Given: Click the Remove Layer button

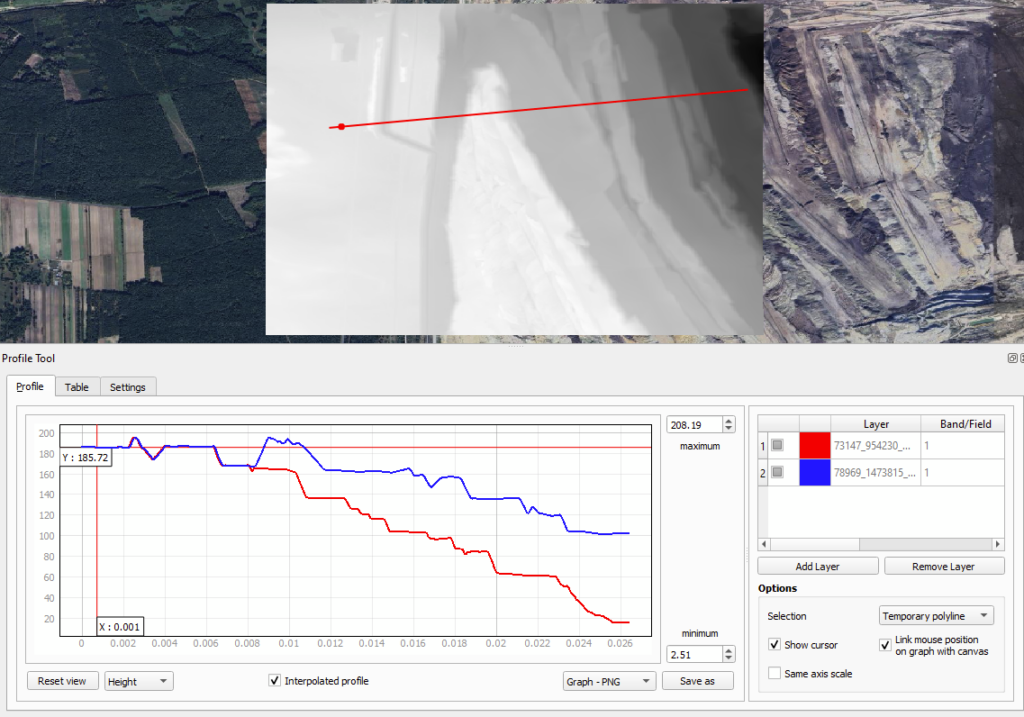Looking at the screenshot, I should click(x=944, y=566).
